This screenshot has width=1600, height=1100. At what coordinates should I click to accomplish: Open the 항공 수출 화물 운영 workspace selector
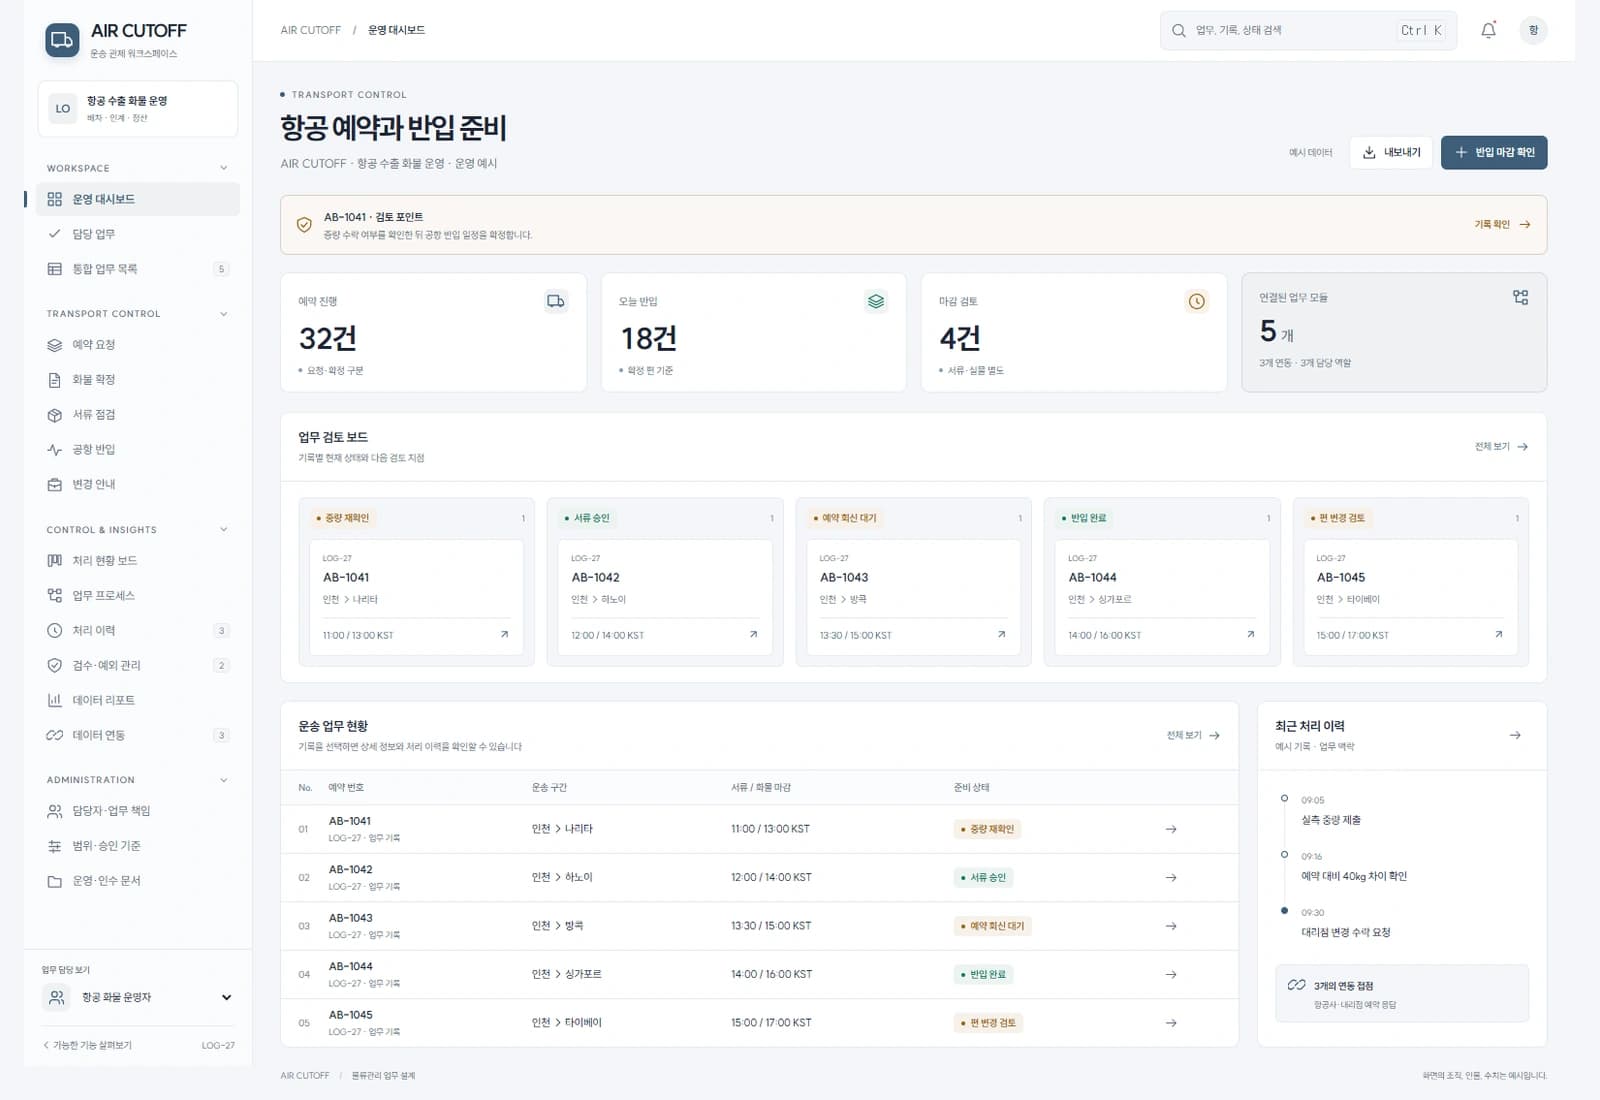coord(138,108)
